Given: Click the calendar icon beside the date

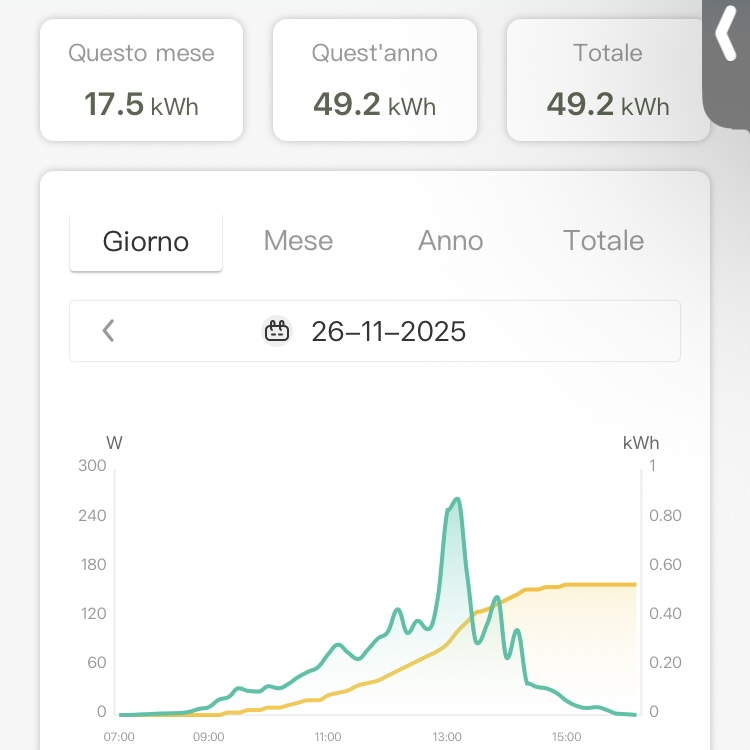Looking at the screenshot, I should click(x=277, y=331).
